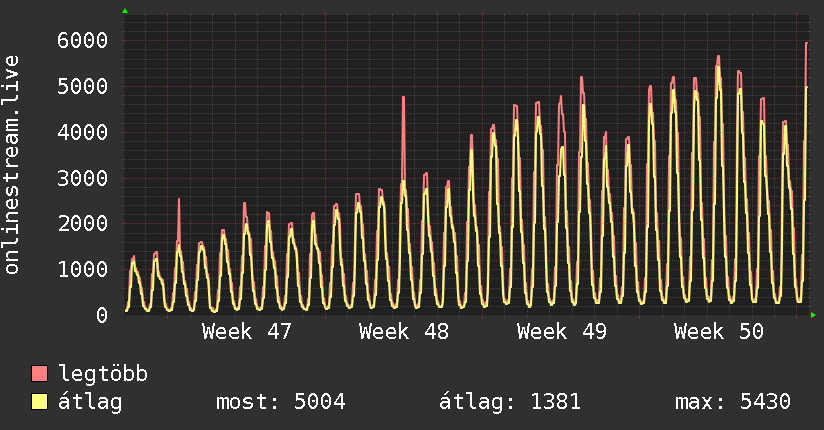Click the yellow átlag legend color swatch

coord(39,402)
